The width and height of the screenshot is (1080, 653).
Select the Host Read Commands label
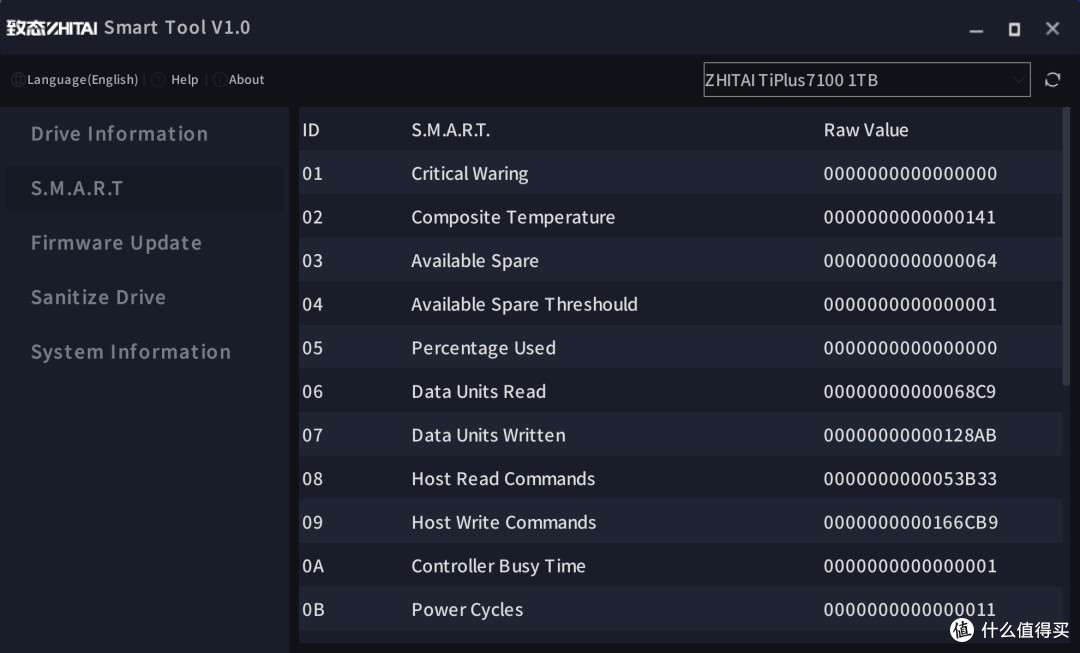(503, 479)
